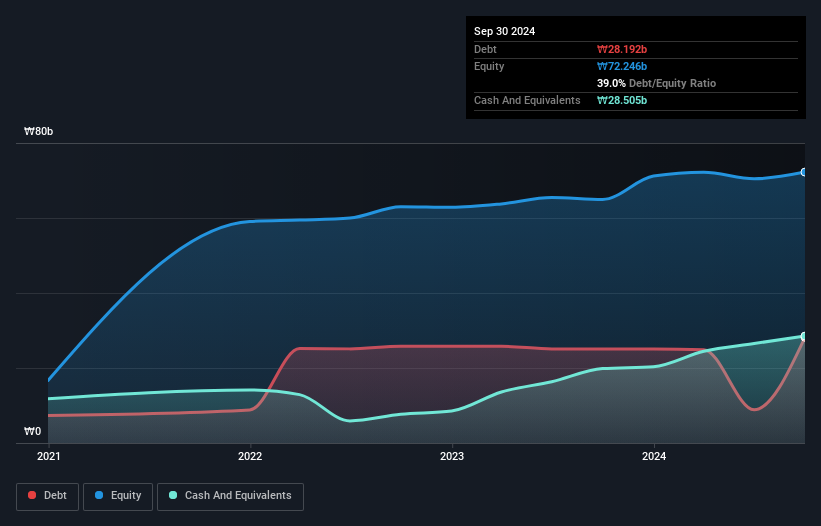Select the 2024 x-axis label
Viewport: 821px width, 526px height.
click(x=654, y=456)
